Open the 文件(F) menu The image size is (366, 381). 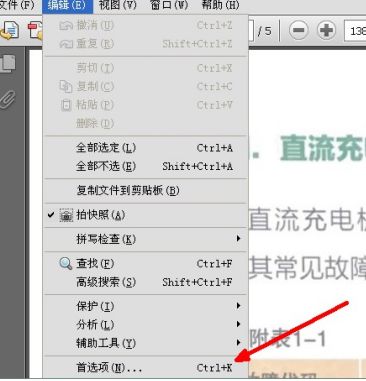[17, 5]
